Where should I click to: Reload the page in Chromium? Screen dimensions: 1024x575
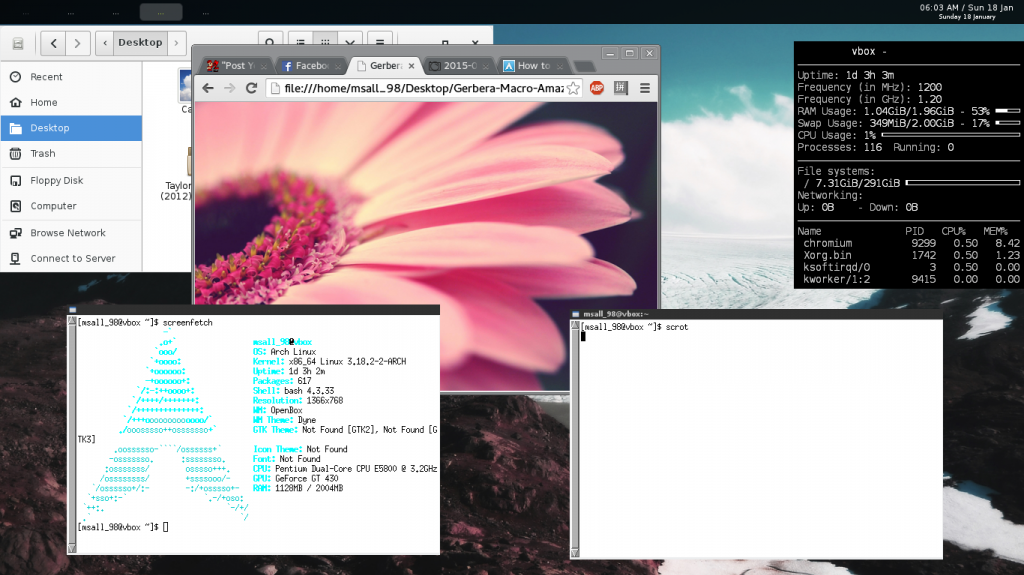click(251, 88)
